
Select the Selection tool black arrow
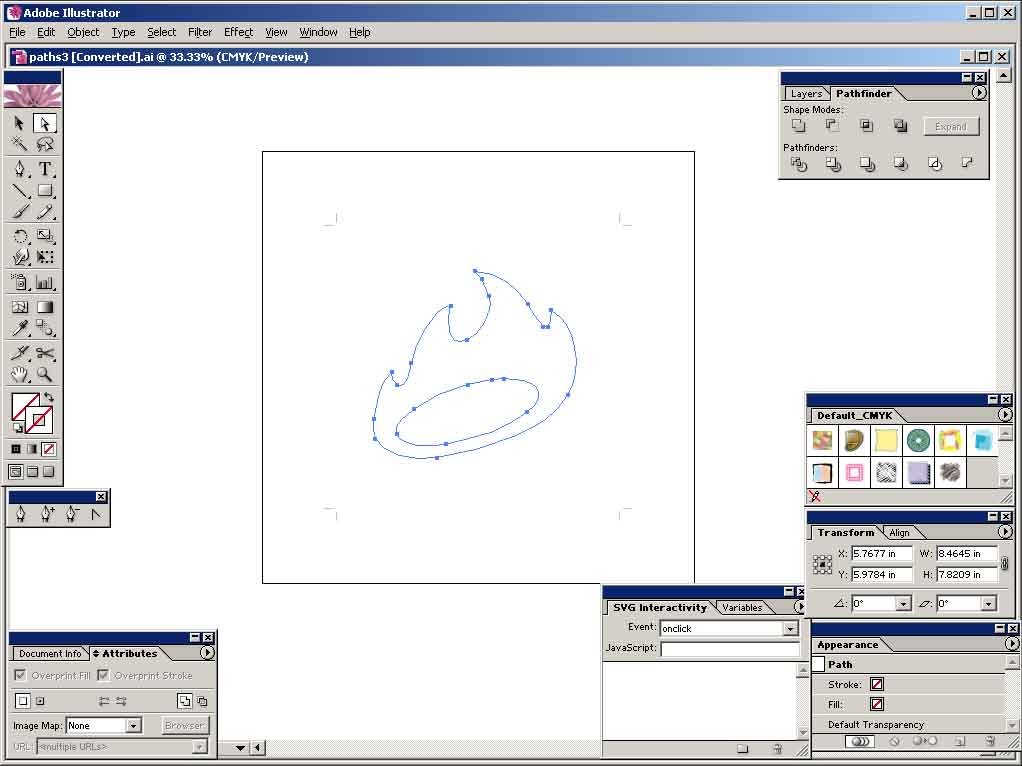coord(19,123)
